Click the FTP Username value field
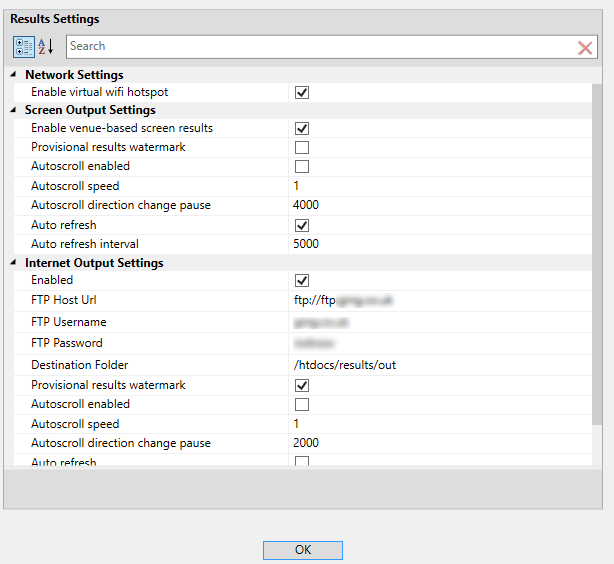The height and width of the screenshot is (564, 614). (x=440, y=322)
